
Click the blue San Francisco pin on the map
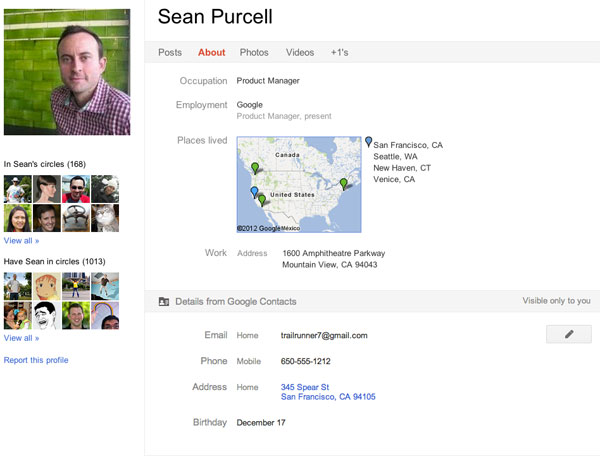click(x=254, y=192)
